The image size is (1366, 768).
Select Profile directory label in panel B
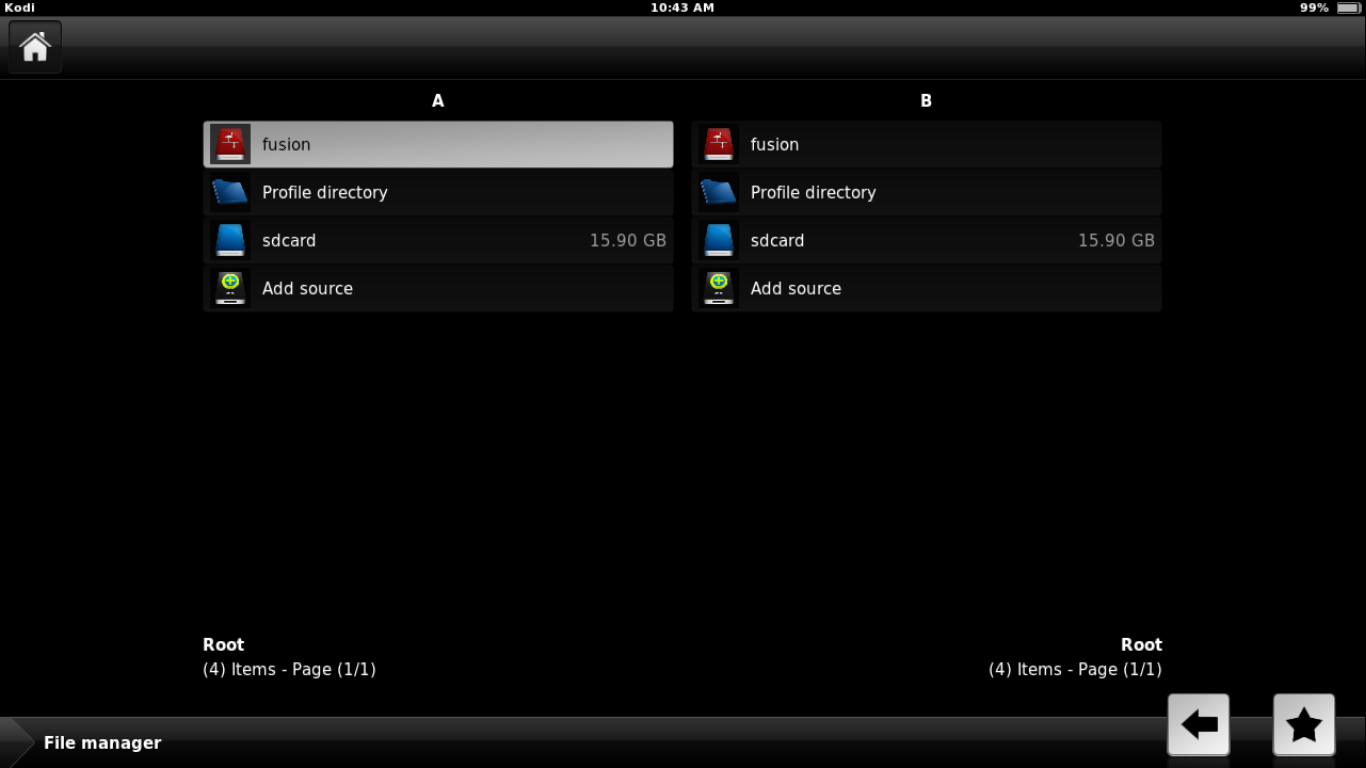tap(813, 192)
